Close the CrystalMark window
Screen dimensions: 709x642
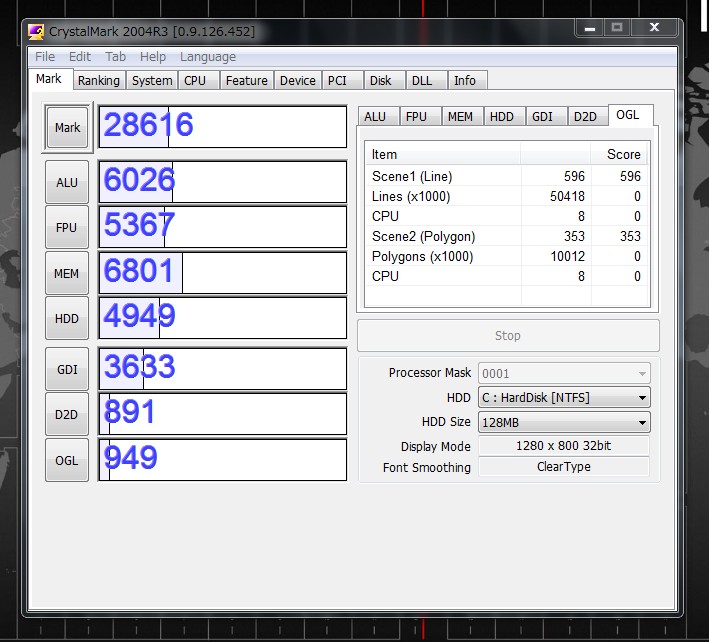point(654,28)
